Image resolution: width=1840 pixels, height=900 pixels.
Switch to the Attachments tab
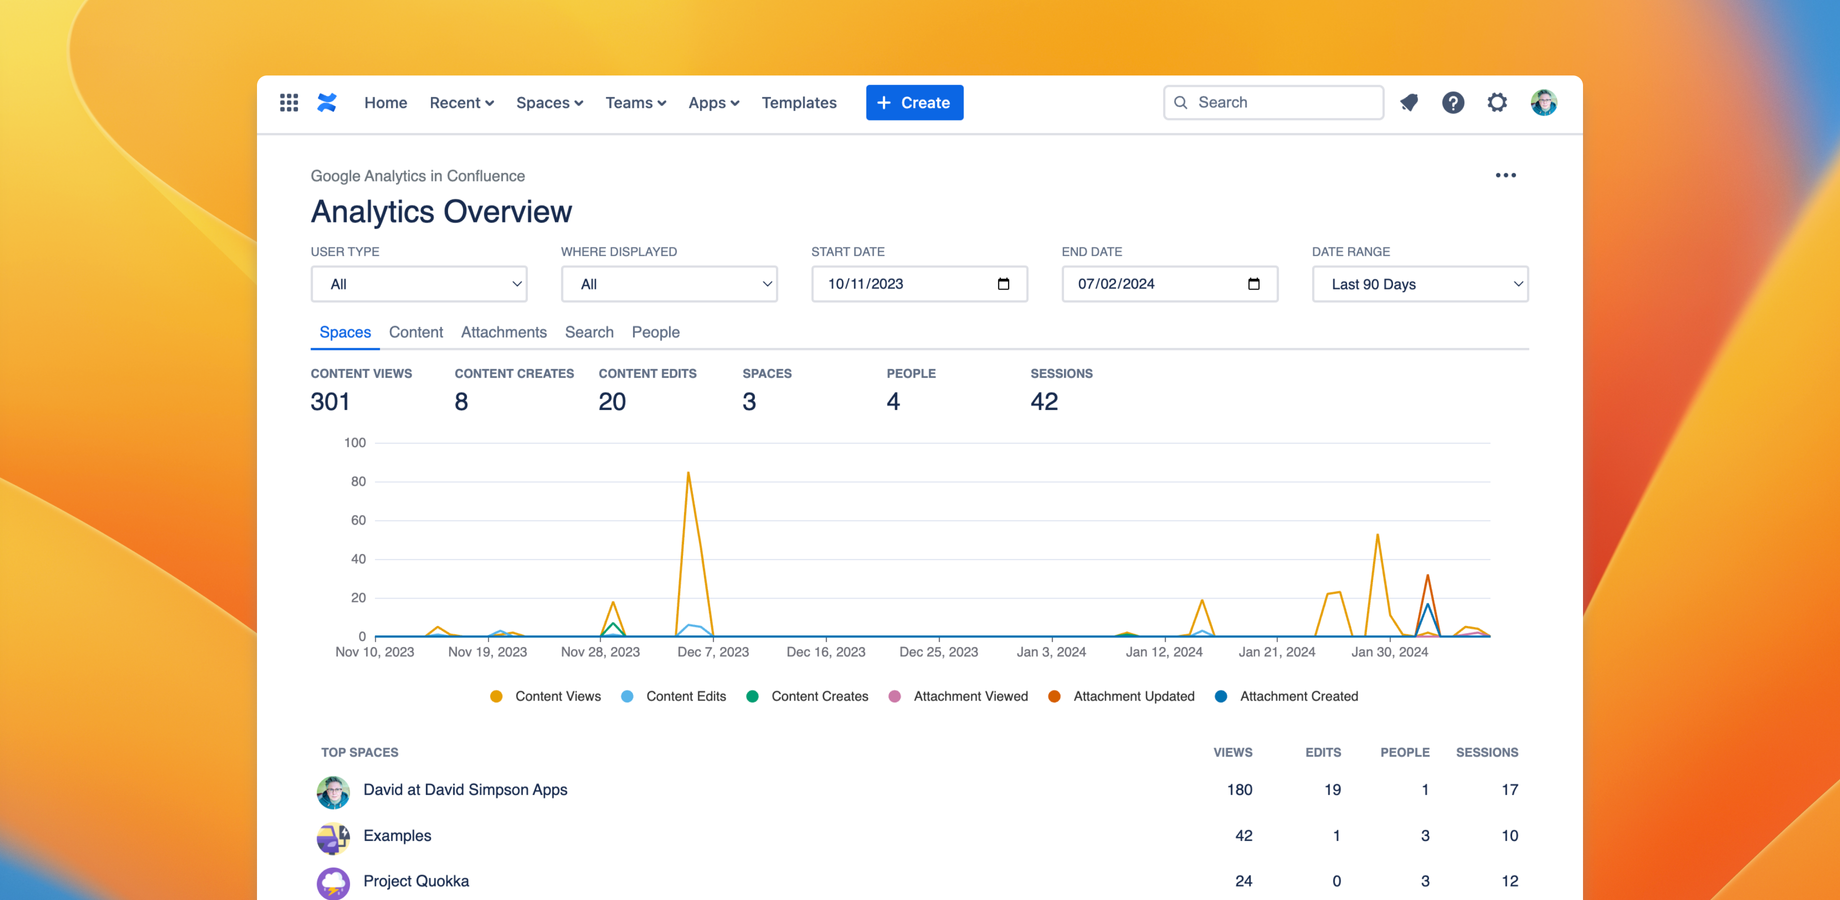pos(504,332)
